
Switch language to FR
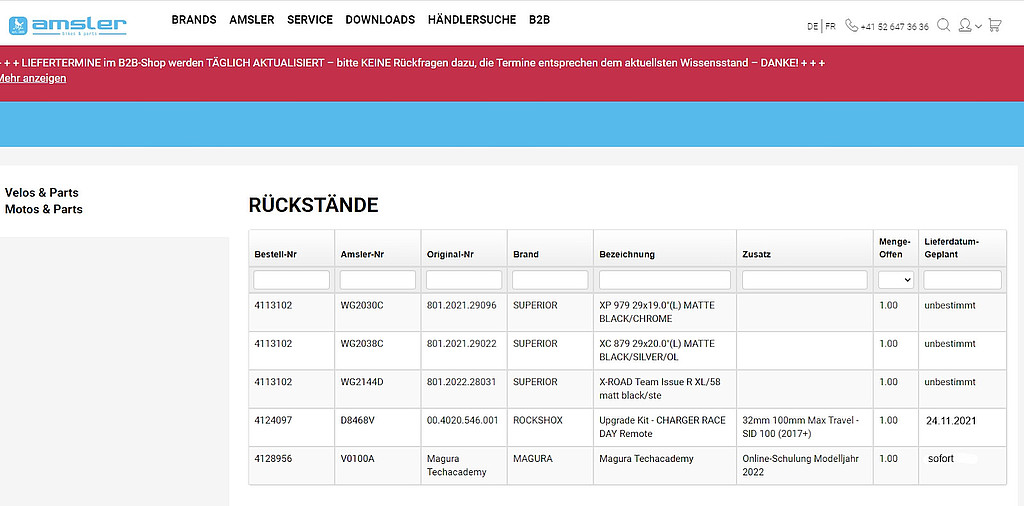tap(830, 27)
